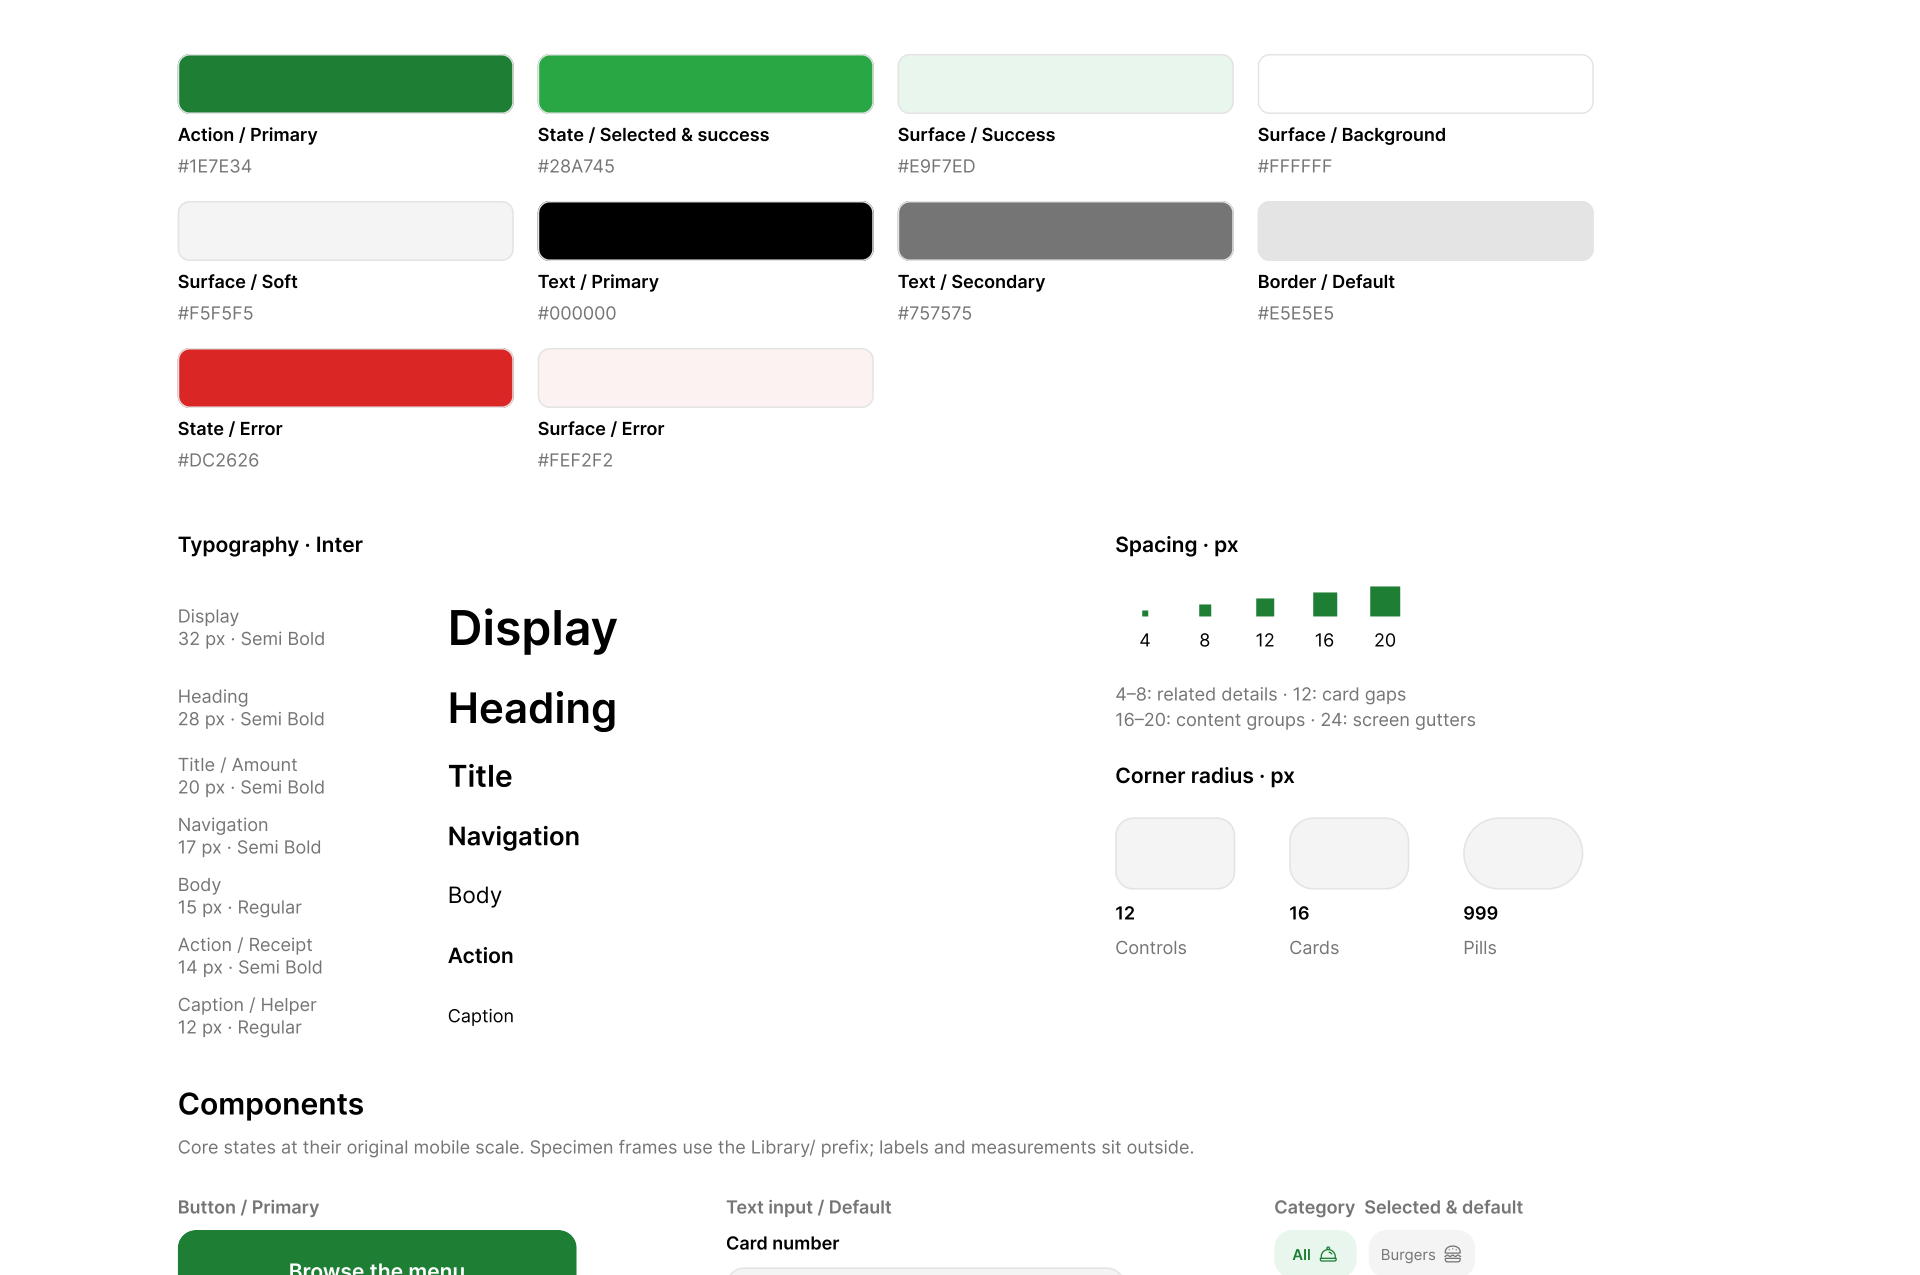
Task: Select the Button / Primary label
Action: [248, 1207]
